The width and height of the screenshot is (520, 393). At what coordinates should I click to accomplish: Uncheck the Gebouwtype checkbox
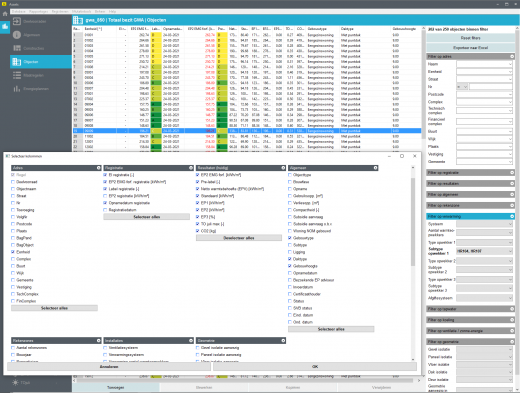pyautogui.click(x=290, y=238)
